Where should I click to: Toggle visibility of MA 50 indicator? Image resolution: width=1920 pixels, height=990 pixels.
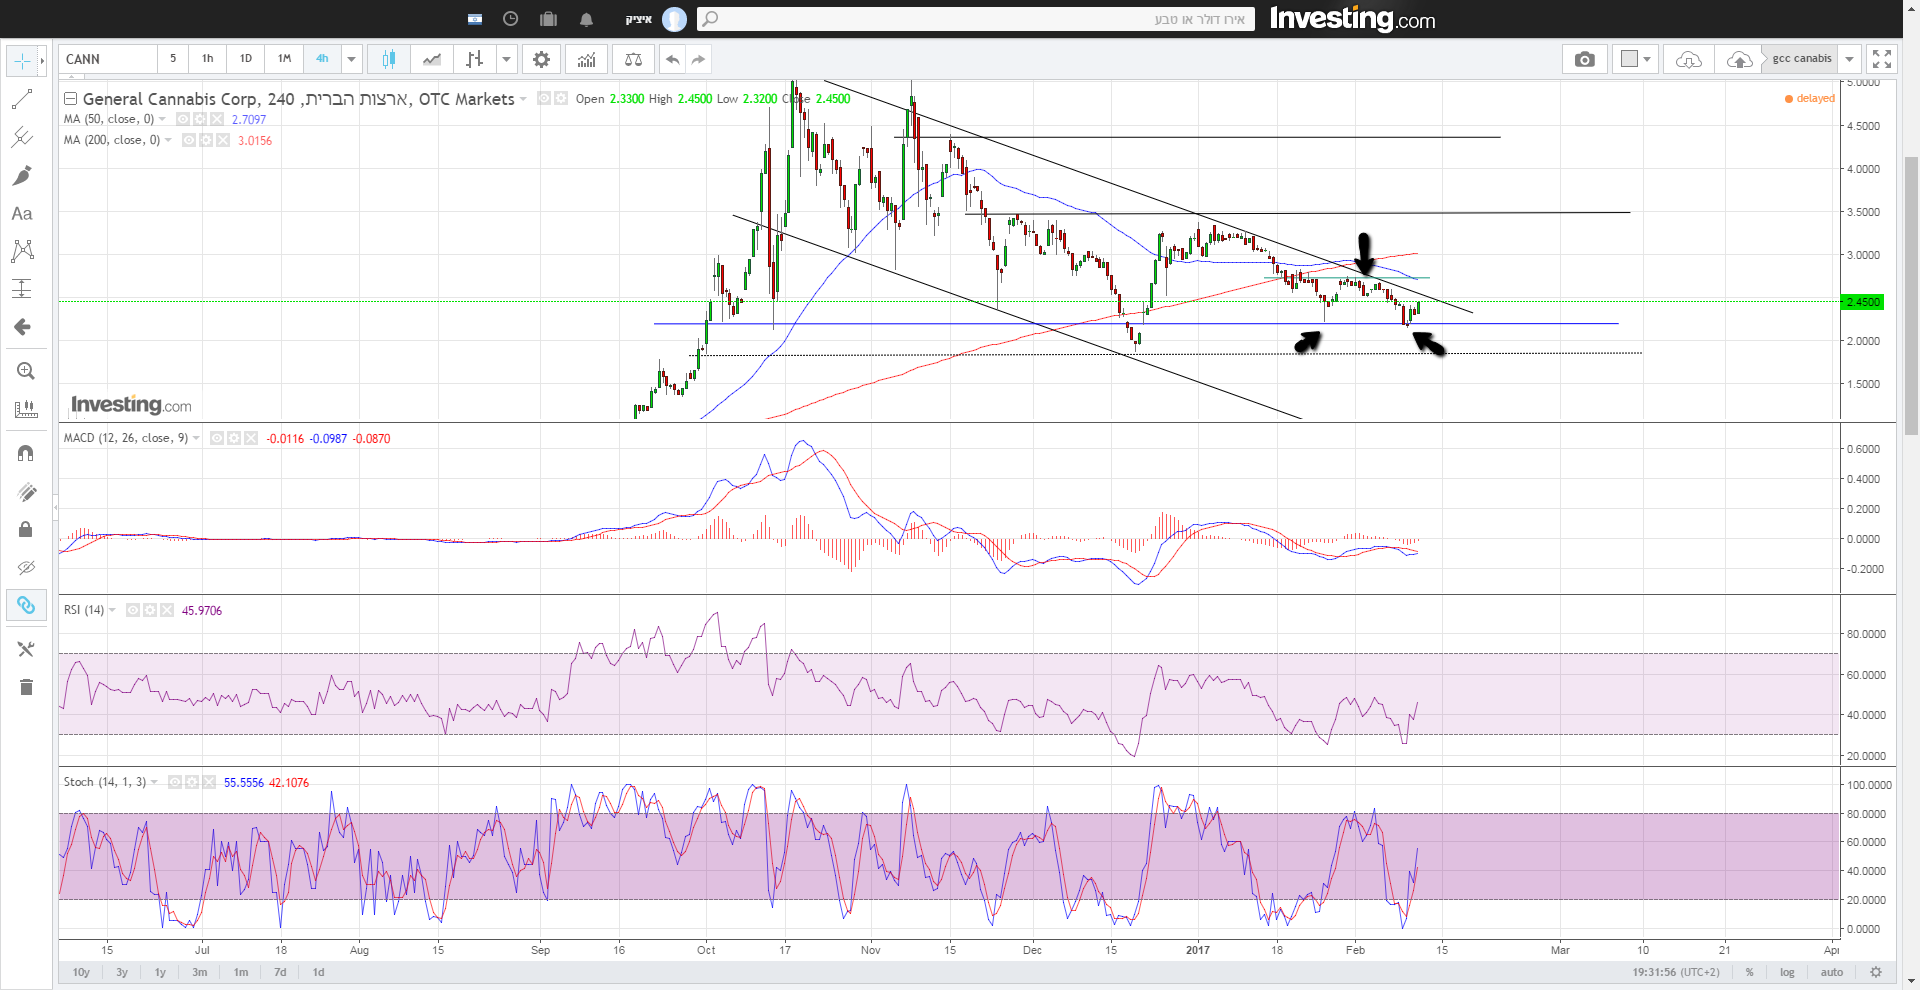click(183, 119)
